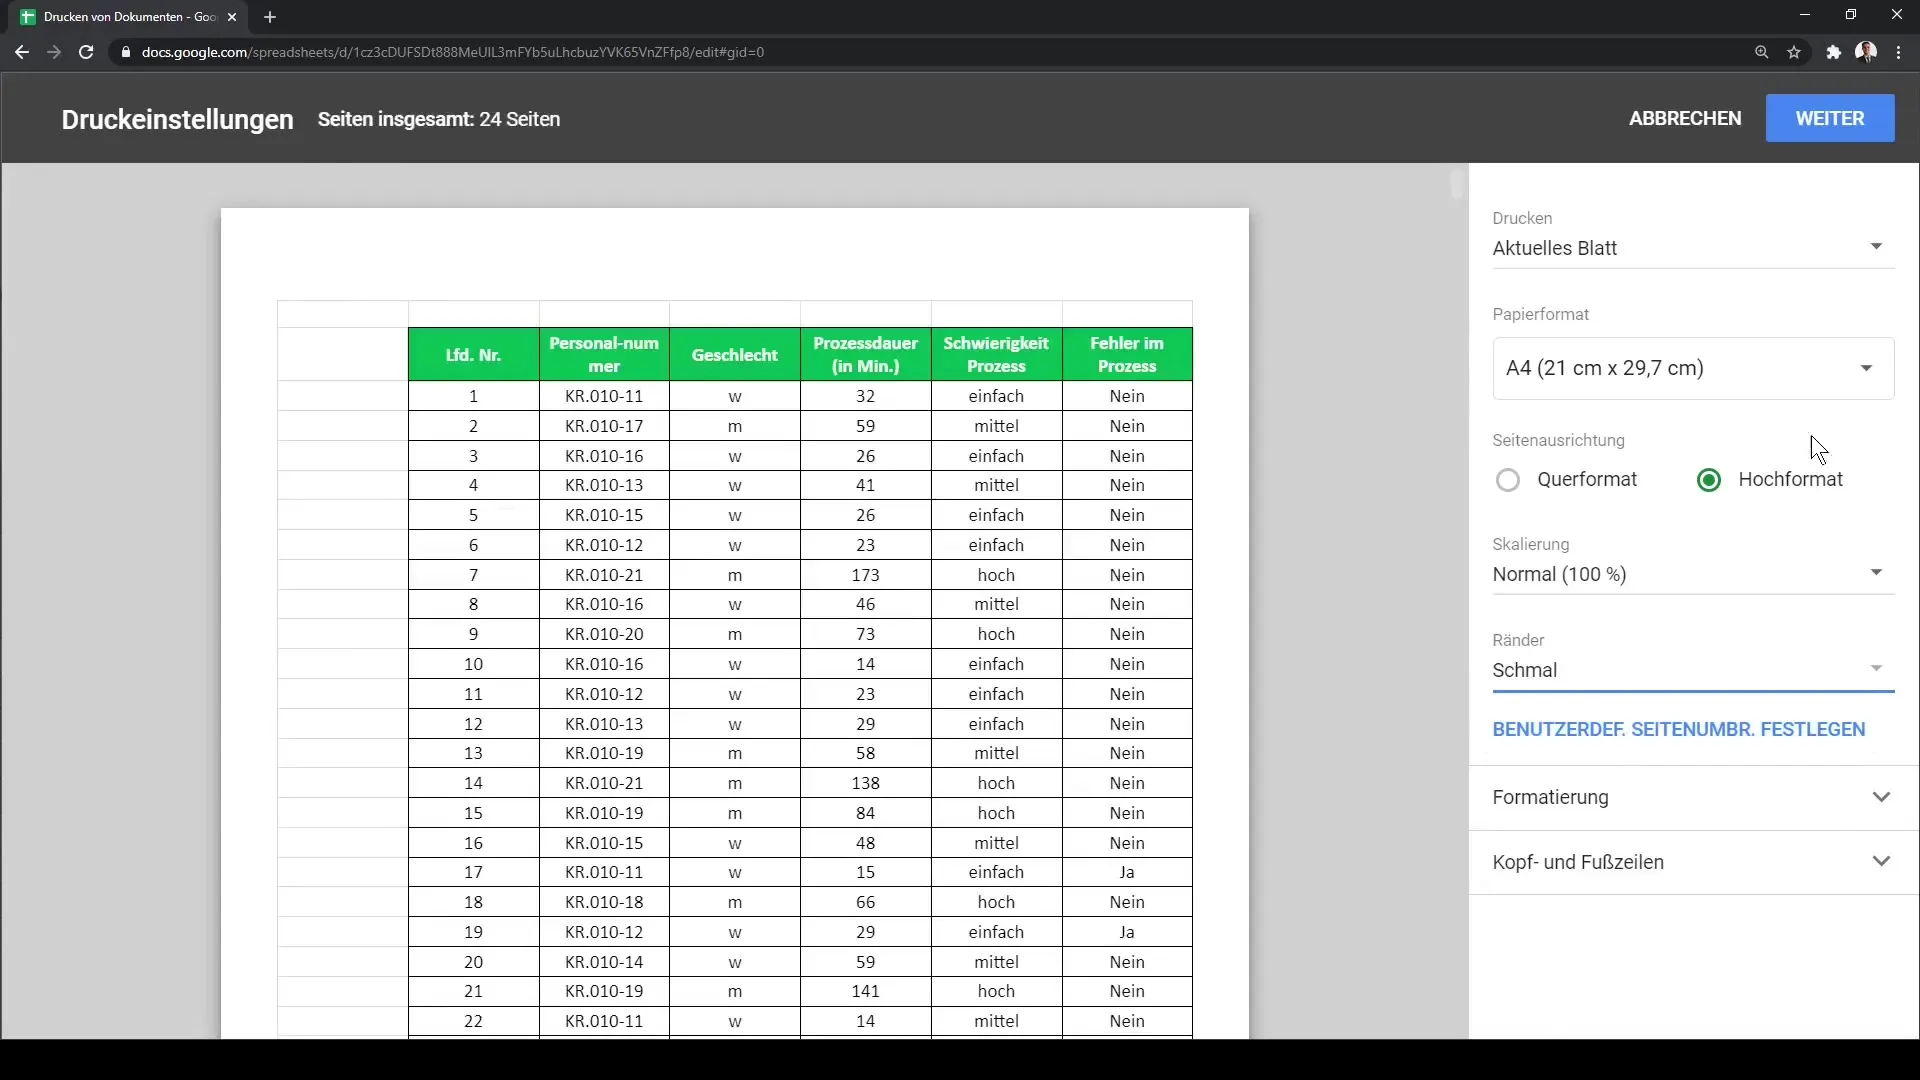Open the Skalierung Normal (100 %) dropdown
The height and width of the screenshot is (1080, 1920).
(x=1693, y=574)
